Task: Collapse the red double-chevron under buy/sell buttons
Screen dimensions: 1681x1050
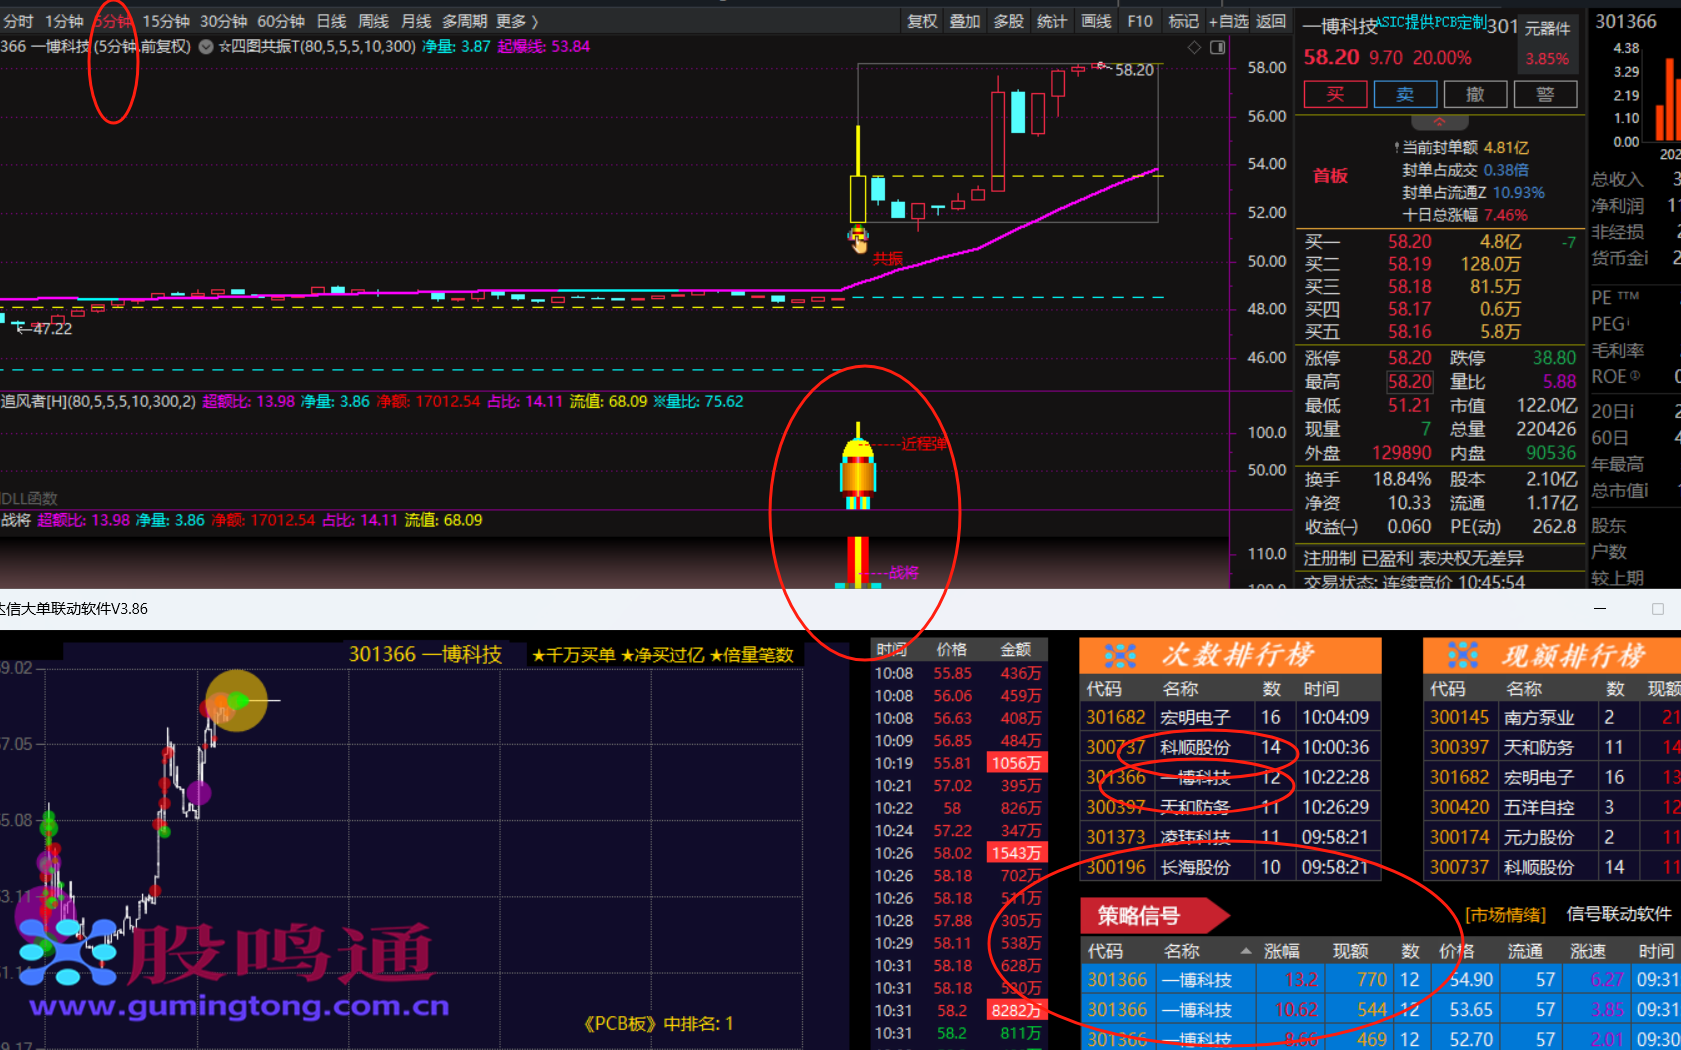Action: pyautogui.click(x=1439, y=122)
